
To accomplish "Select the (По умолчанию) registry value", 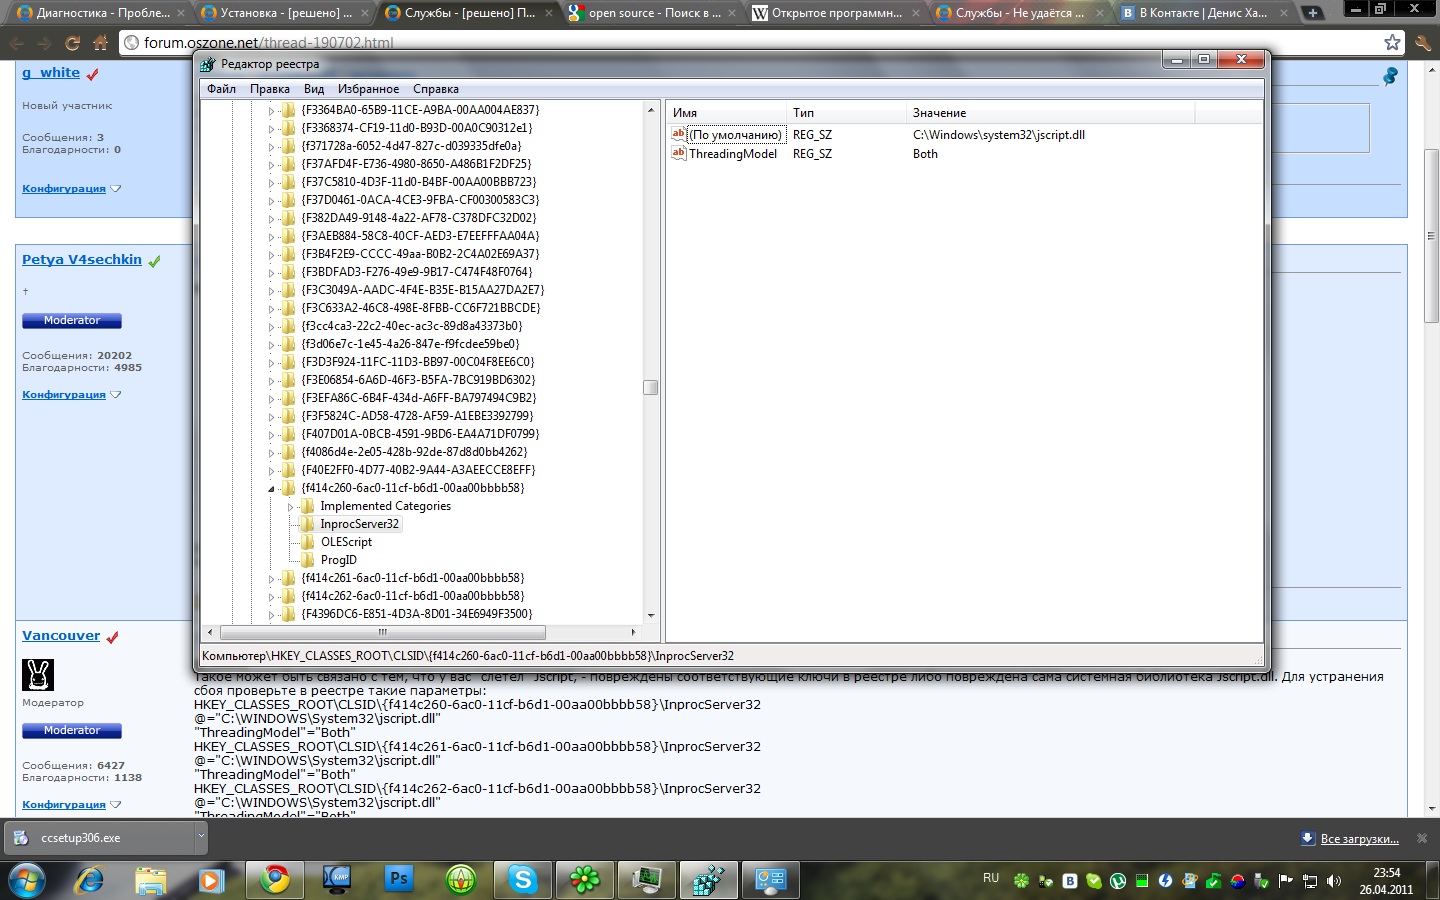I will pos(736,135).
